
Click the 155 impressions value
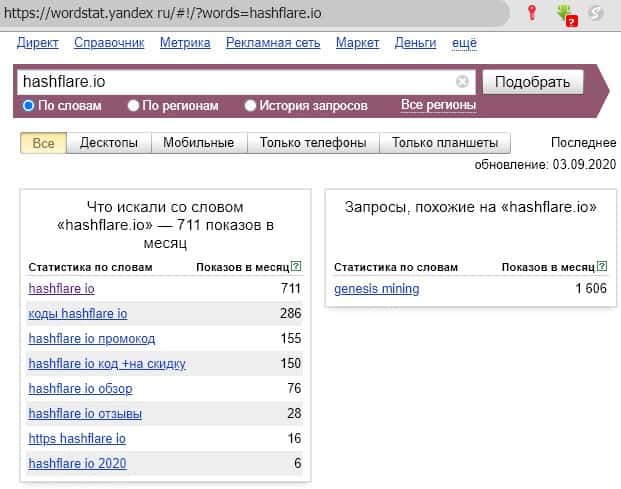tap(291, 339)
